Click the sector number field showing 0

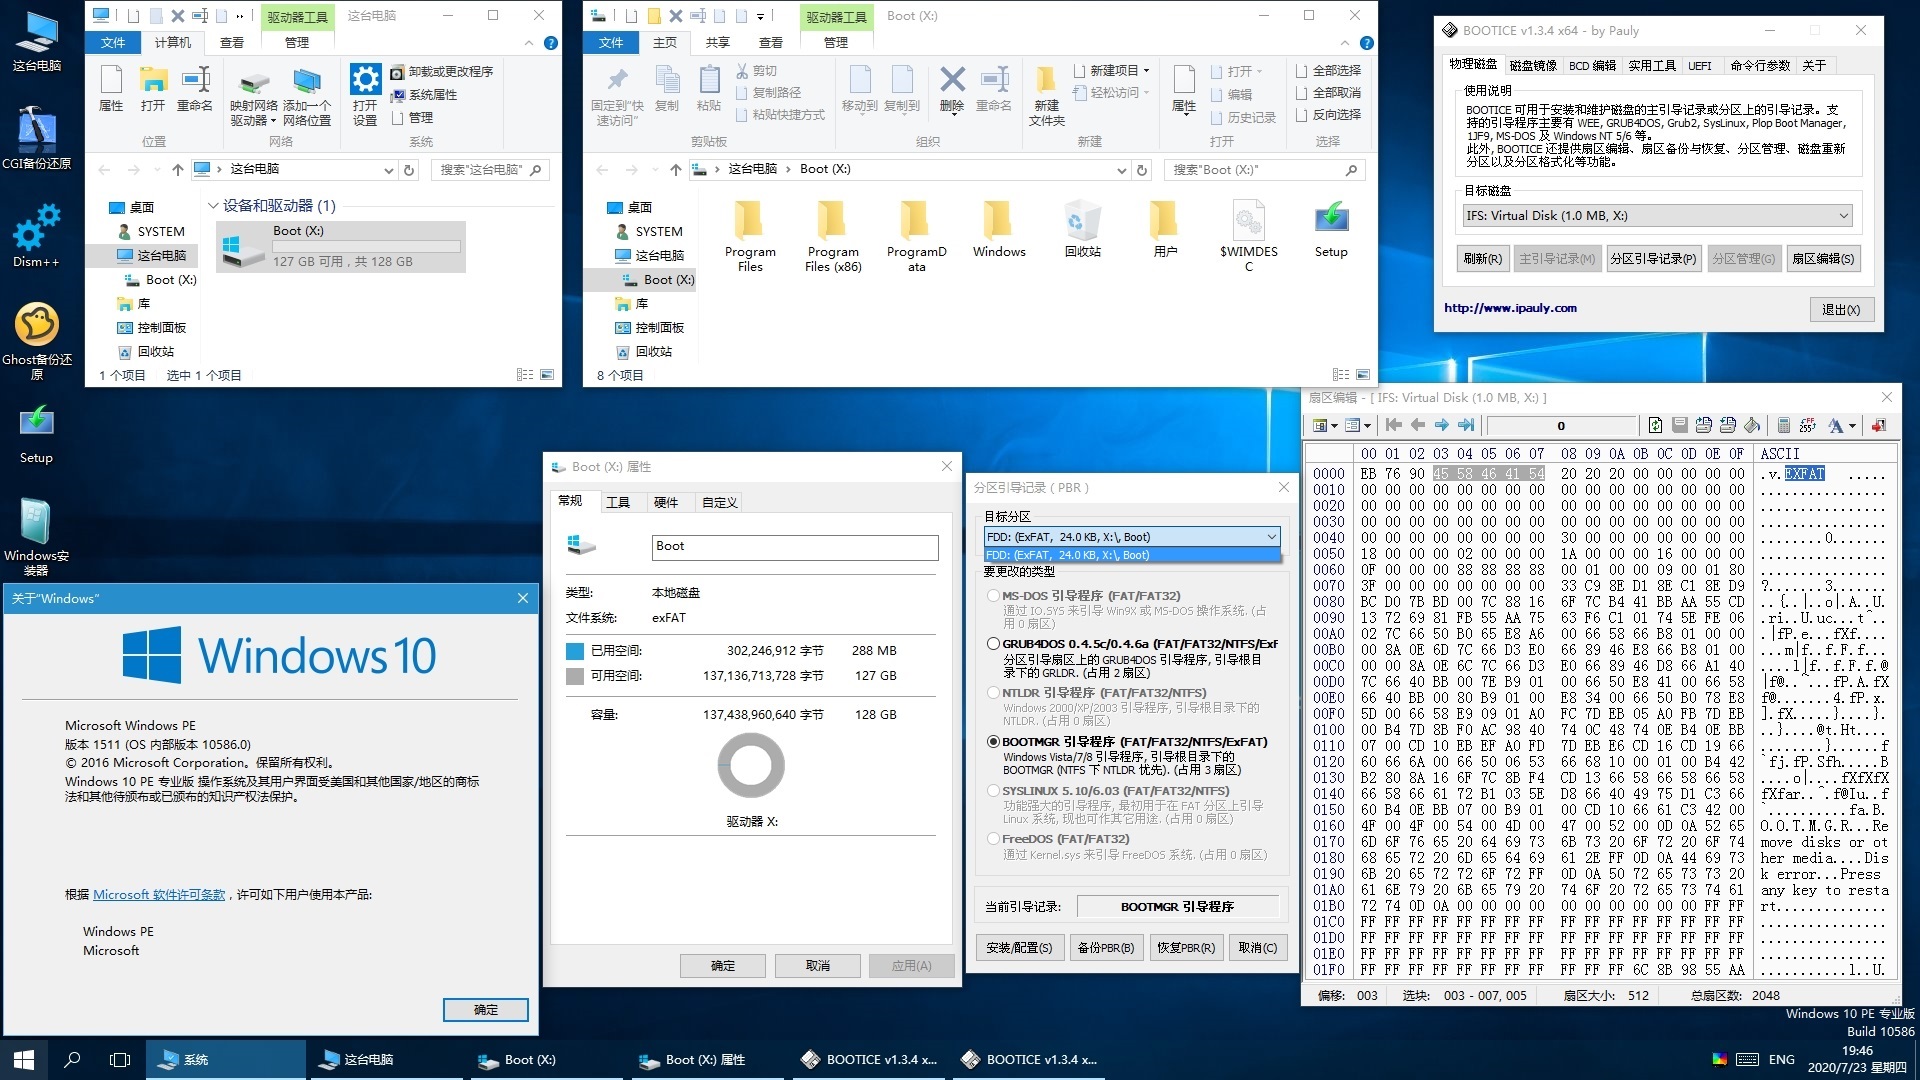point(1560,426)
